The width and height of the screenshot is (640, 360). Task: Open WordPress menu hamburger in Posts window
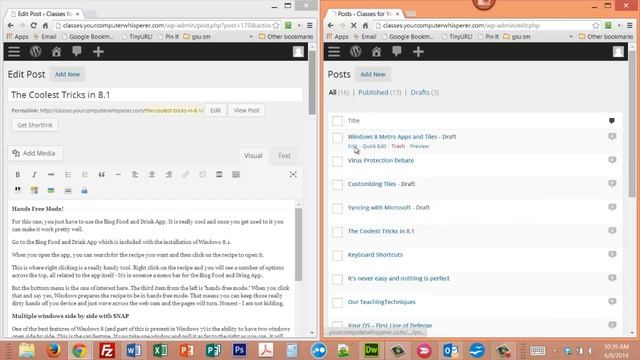pyautogui.click(x=334, y=51)
